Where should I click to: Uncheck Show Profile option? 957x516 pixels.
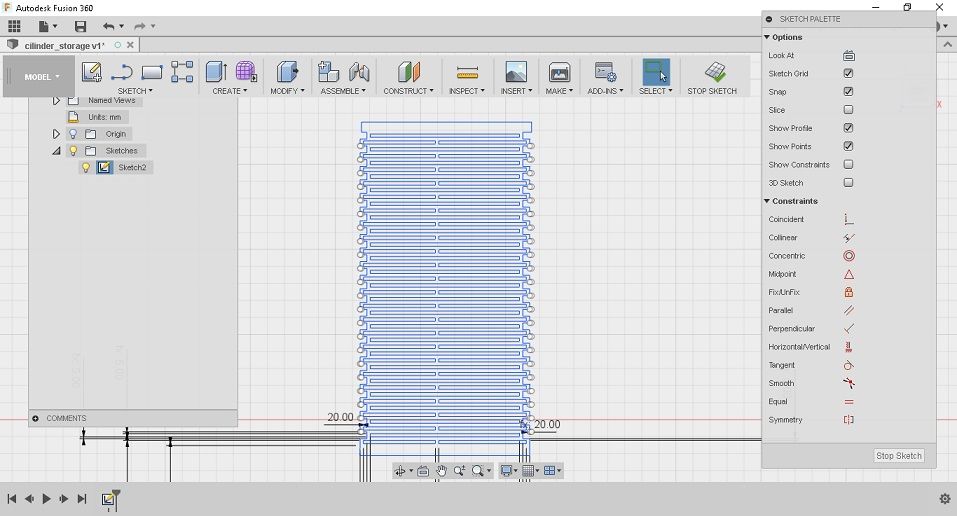tap(848, 128)
